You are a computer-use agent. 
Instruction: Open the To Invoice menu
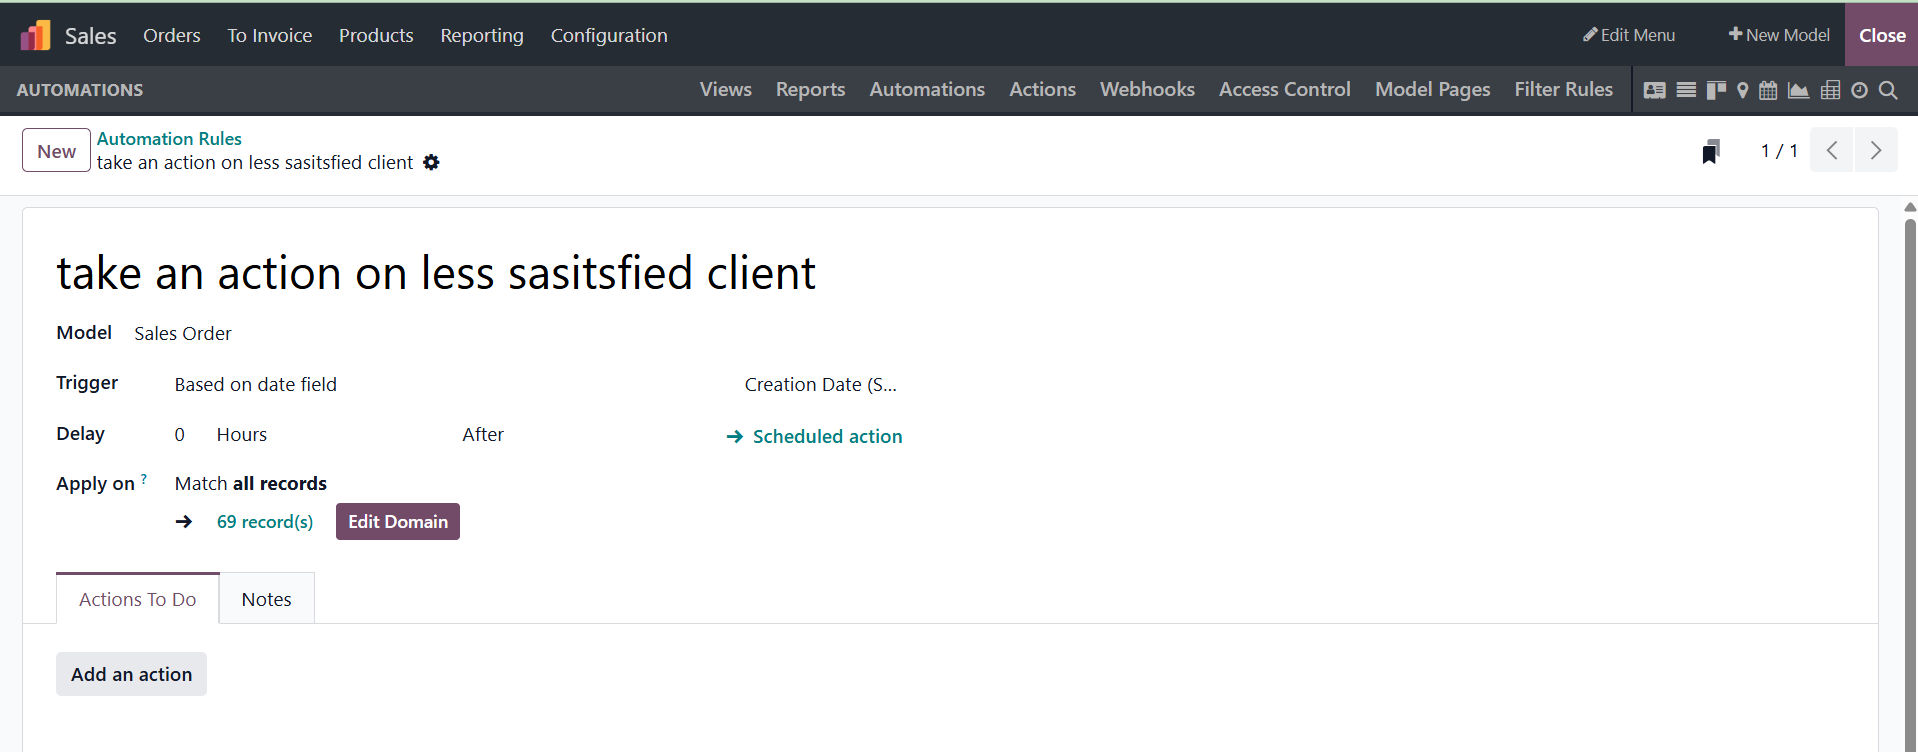(270, 36)
